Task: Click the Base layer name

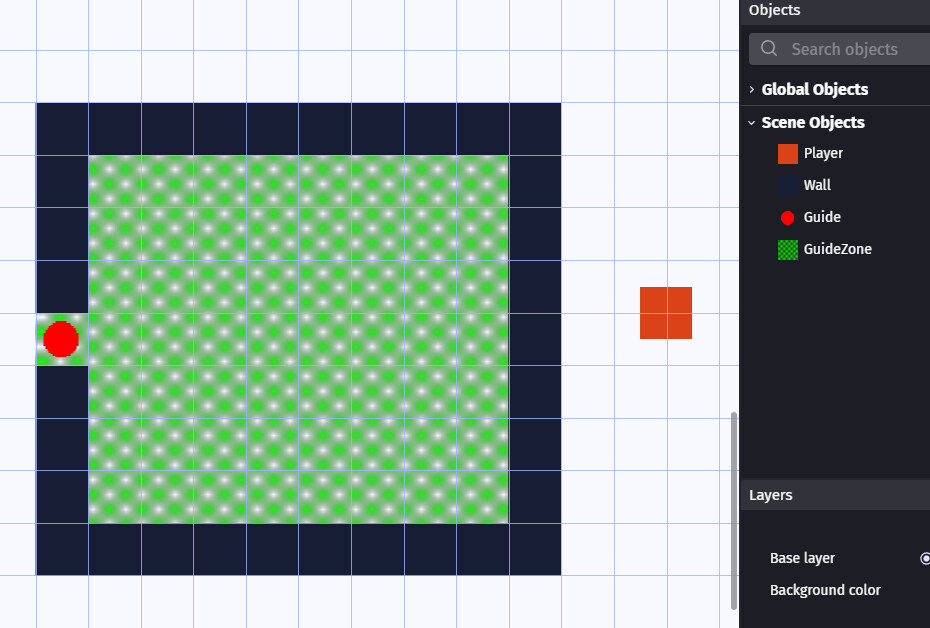Action: point(802,558)
